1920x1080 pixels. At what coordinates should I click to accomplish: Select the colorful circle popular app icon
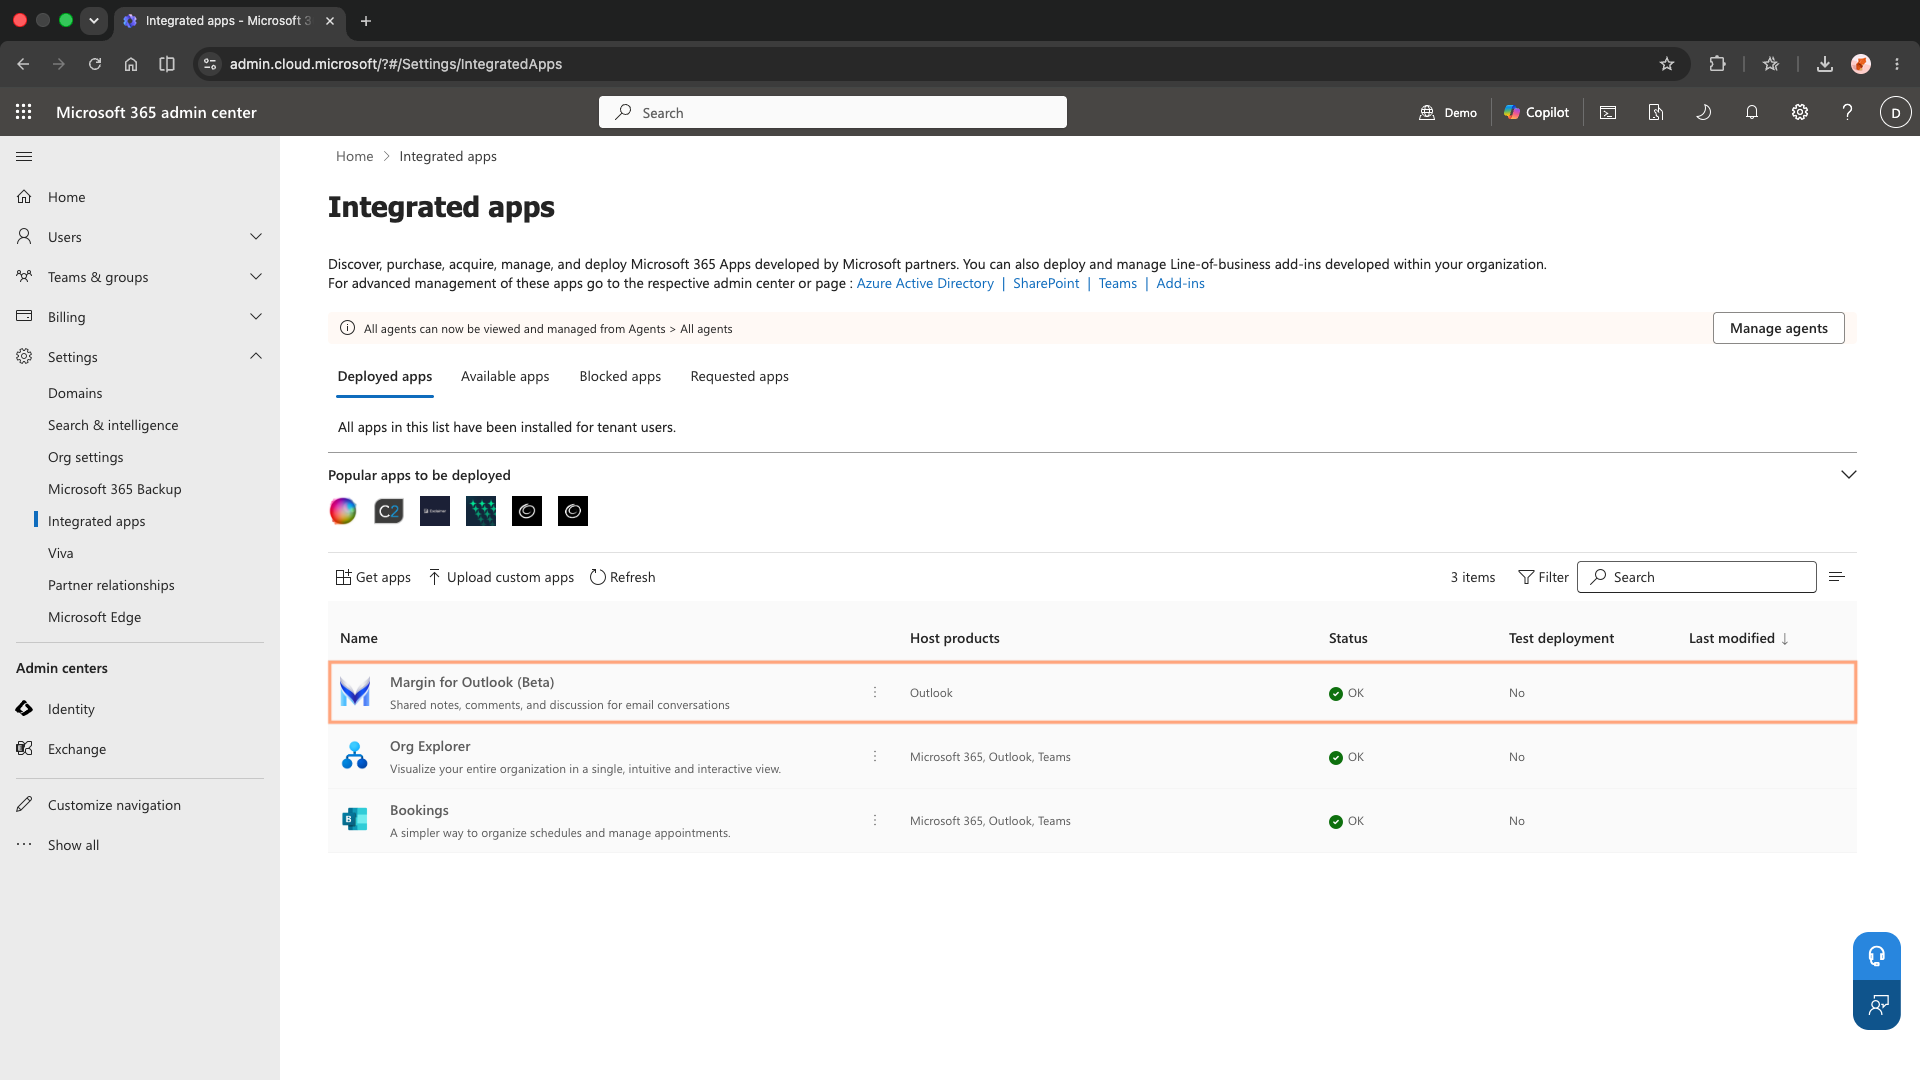pyautogui.click(x=343, y=511)
